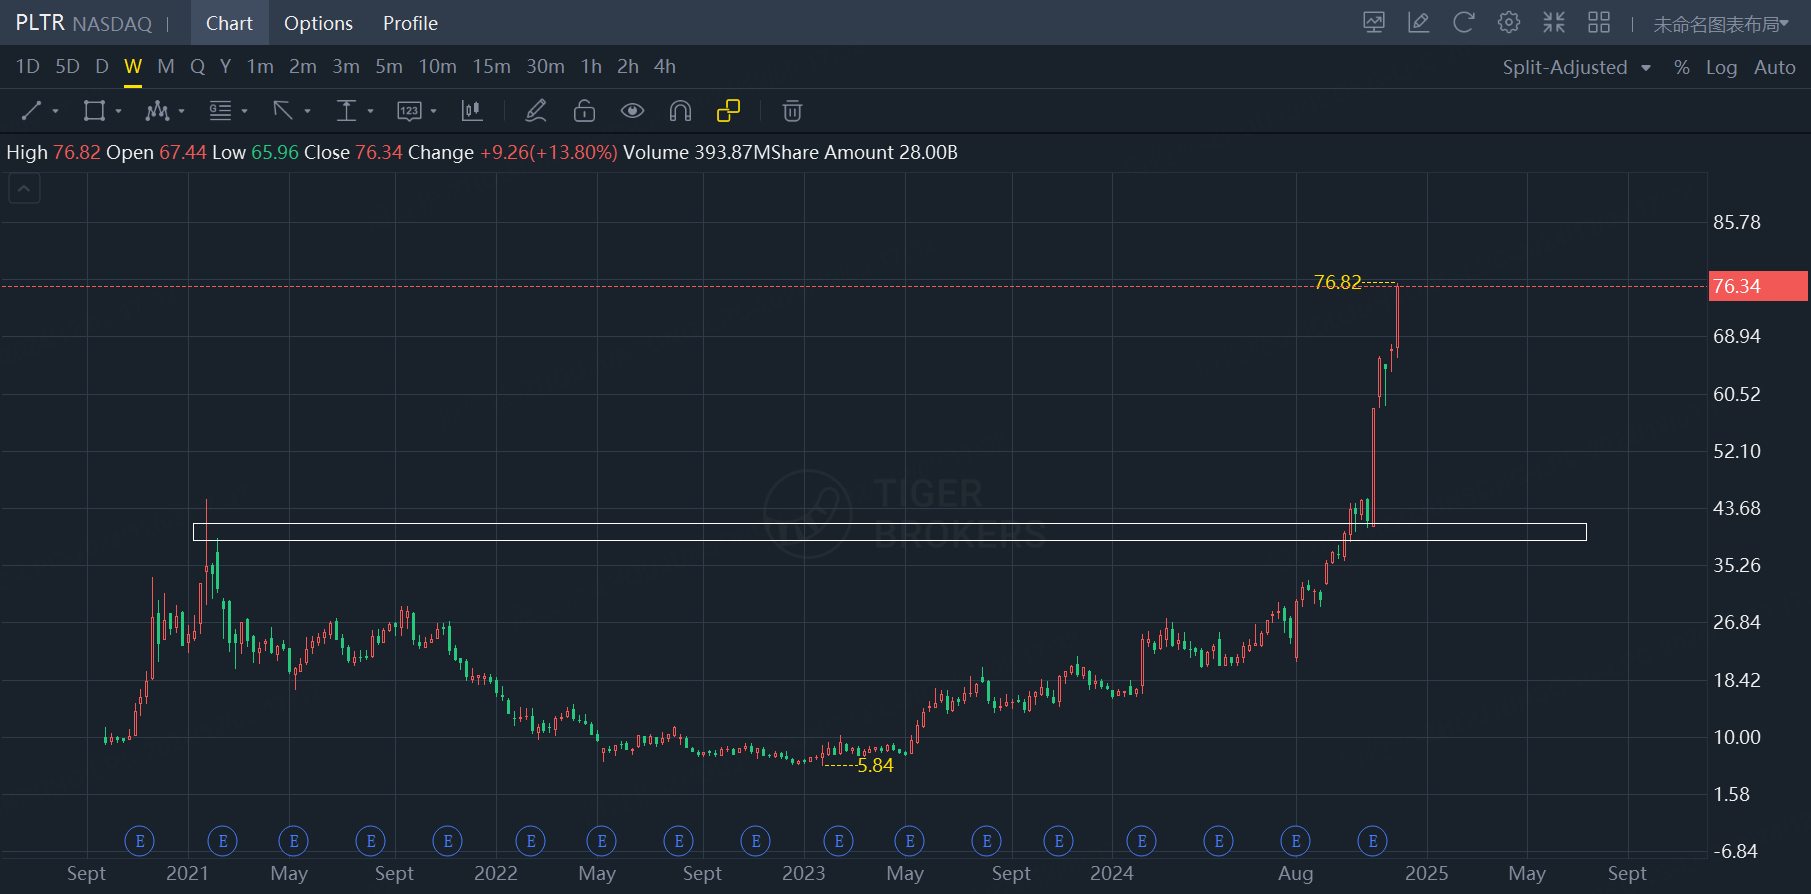Toggle Log scale on the price axis

(x=1721, y=67)
